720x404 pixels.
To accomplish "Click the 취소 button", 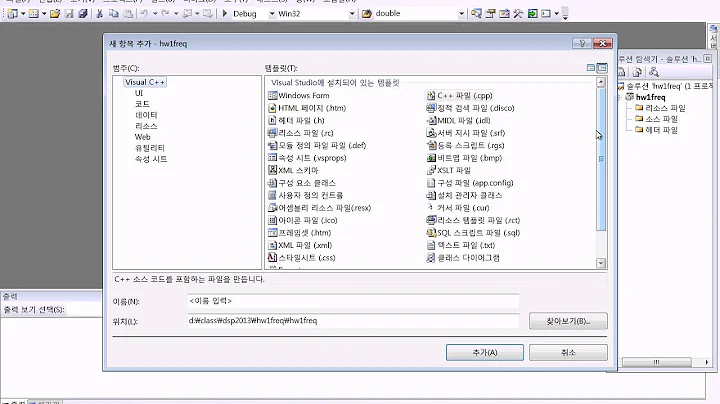I will coord(568,353).
